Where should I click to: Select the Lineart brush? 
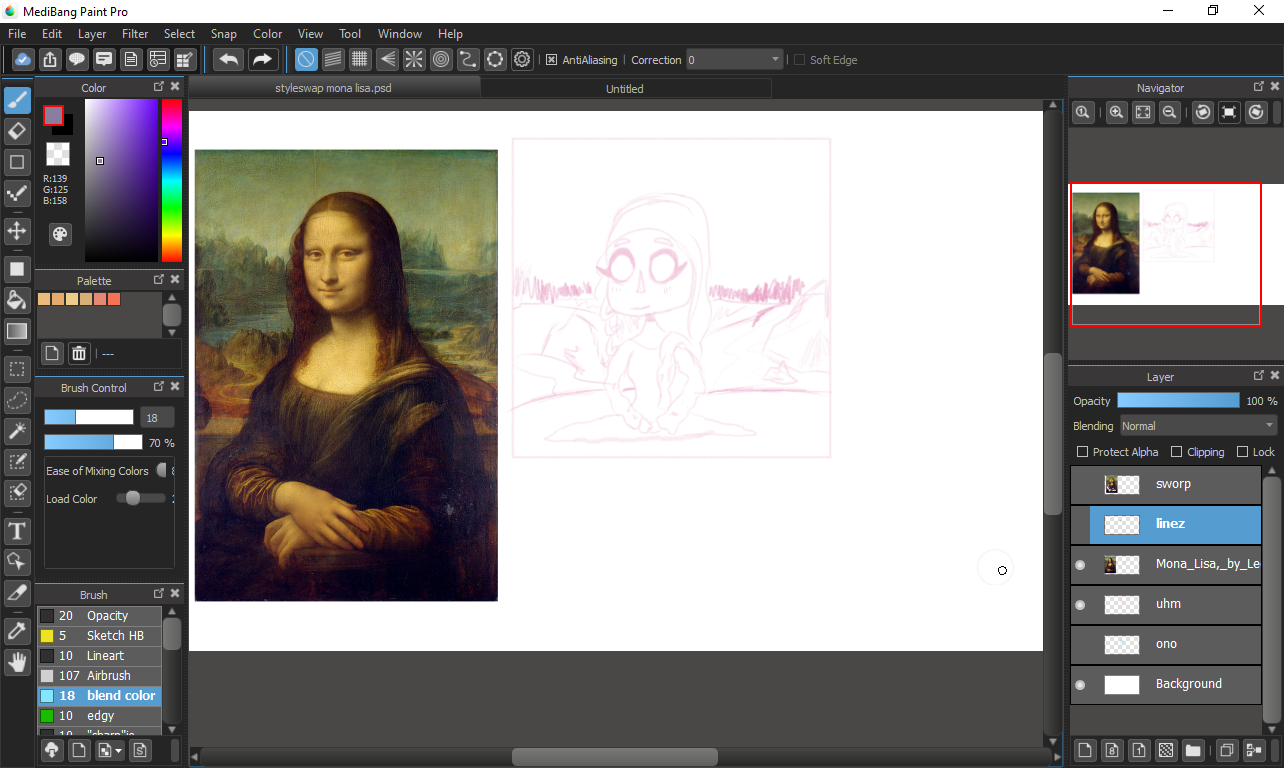pyautogui.click(x=99, y=656)
